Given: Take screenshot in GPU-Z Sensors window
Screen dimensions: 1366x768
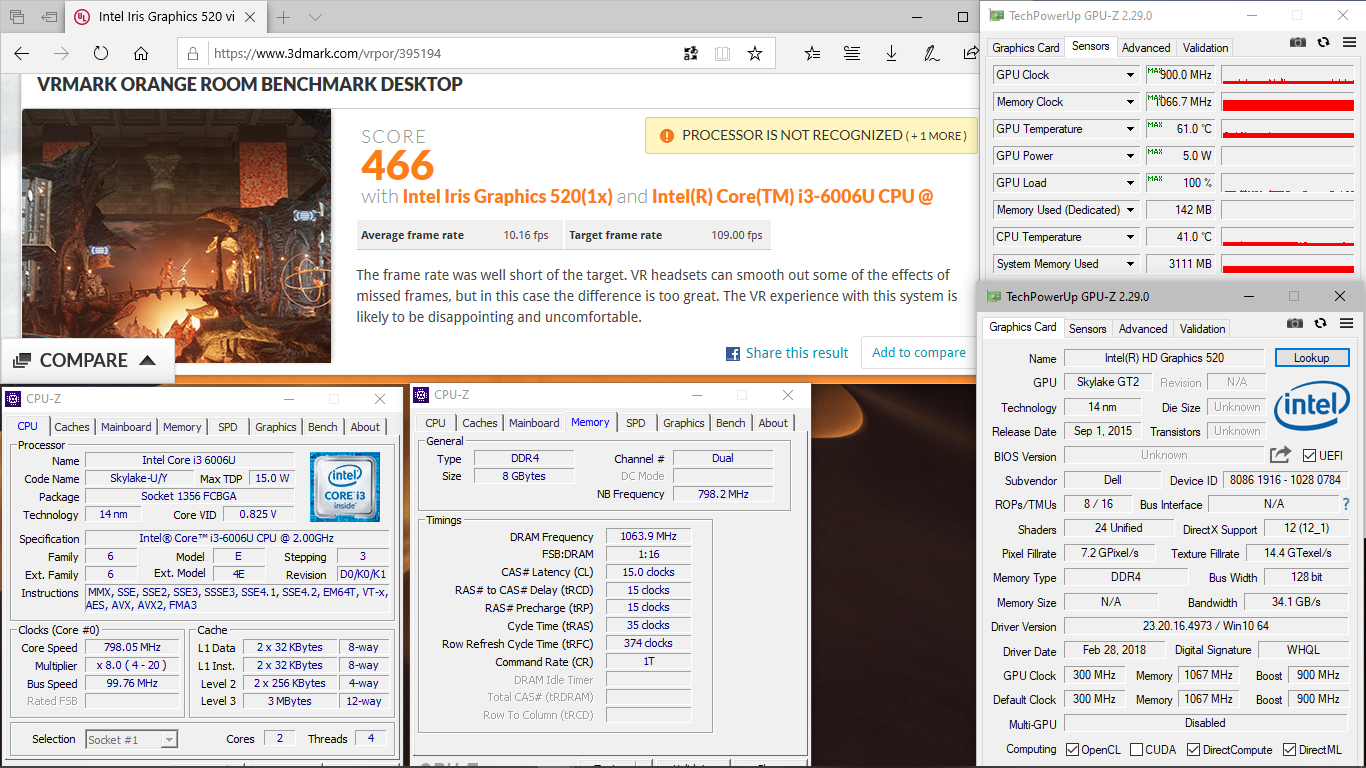Looking at the screenshot, I should coord(1297,42).
